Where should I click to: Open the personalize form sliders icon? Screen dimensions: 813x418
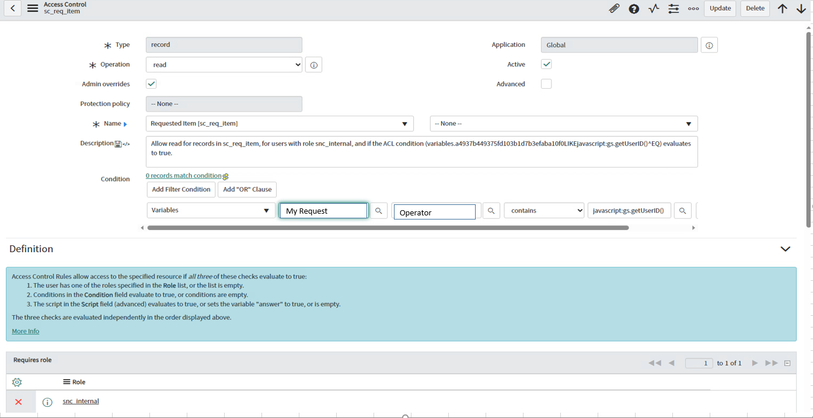(x=674, y=9)
